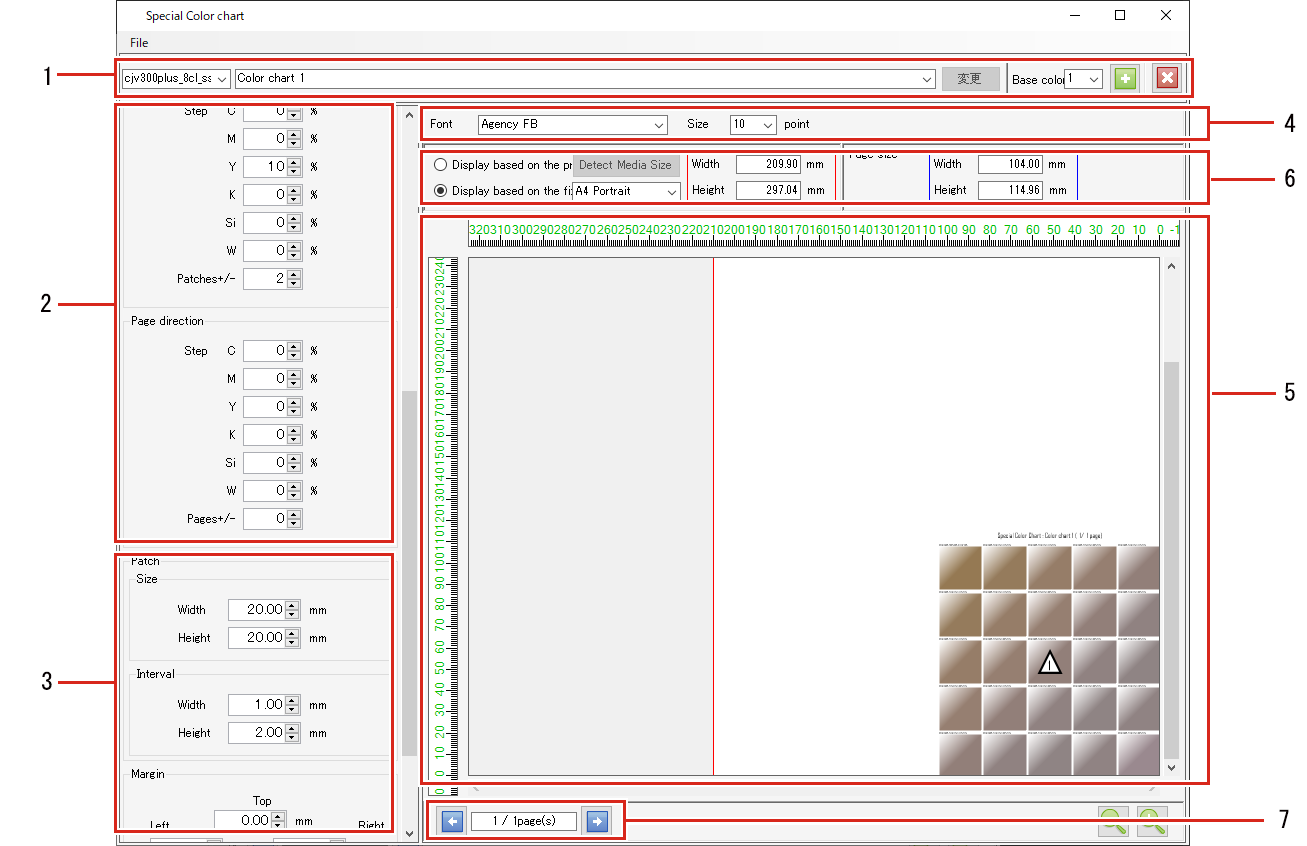Open the File menu

(x=138, y=43)
